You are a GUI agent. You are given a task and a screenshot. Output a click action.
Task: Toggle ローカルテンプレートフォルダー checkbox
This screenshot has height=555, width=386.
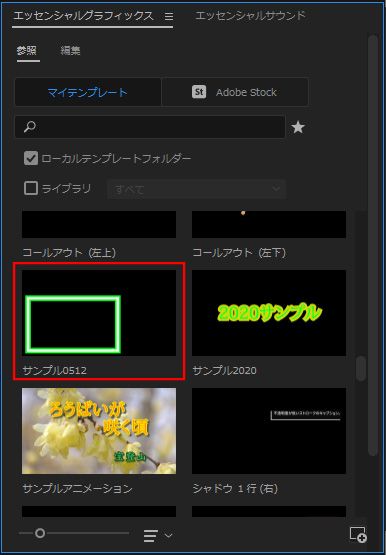click(x=31, y=158)
